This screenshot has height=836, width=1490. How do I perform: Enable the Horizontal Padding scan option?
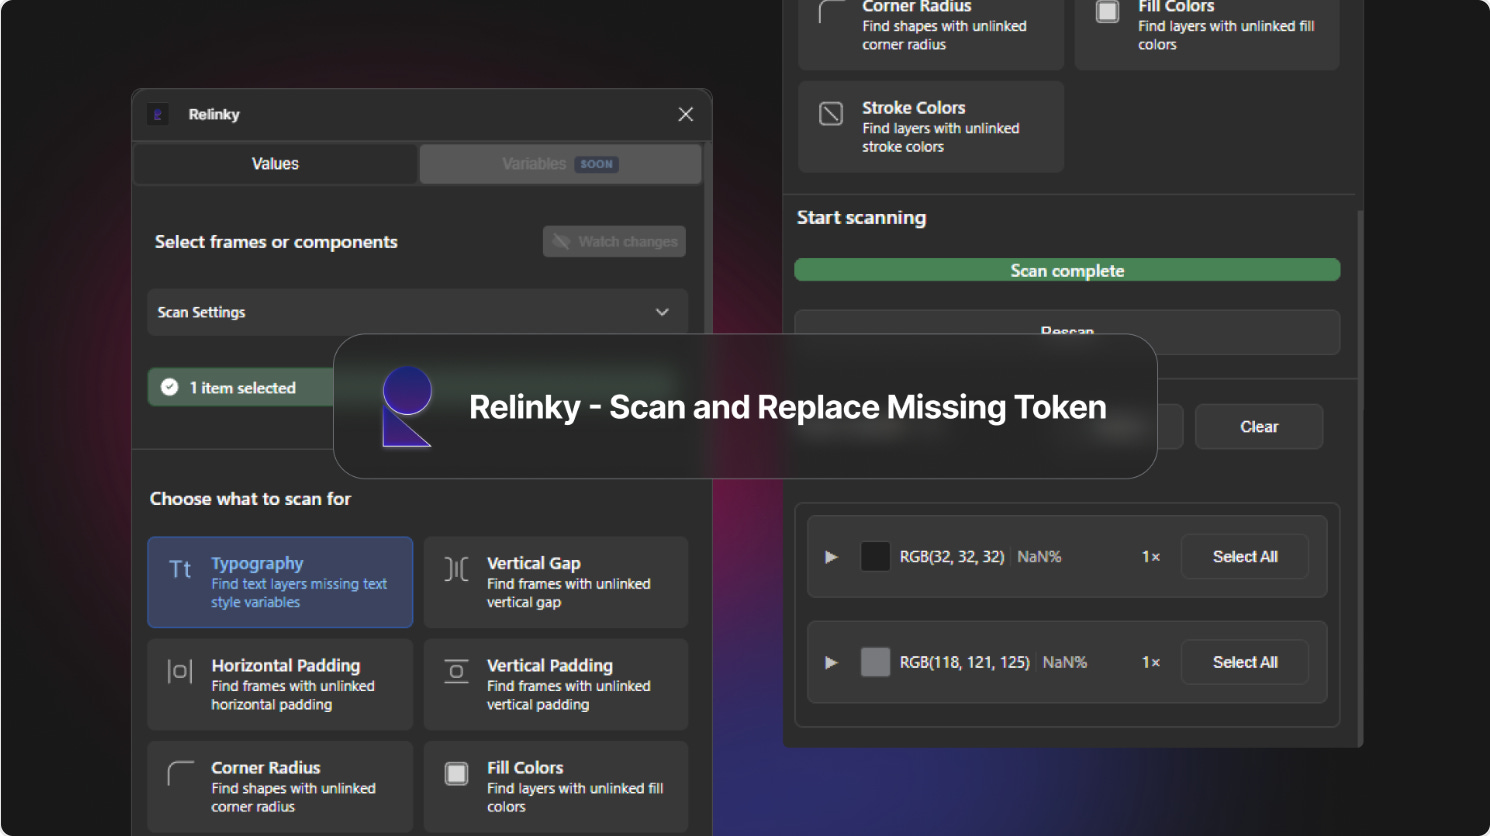[x=280, y=684]
